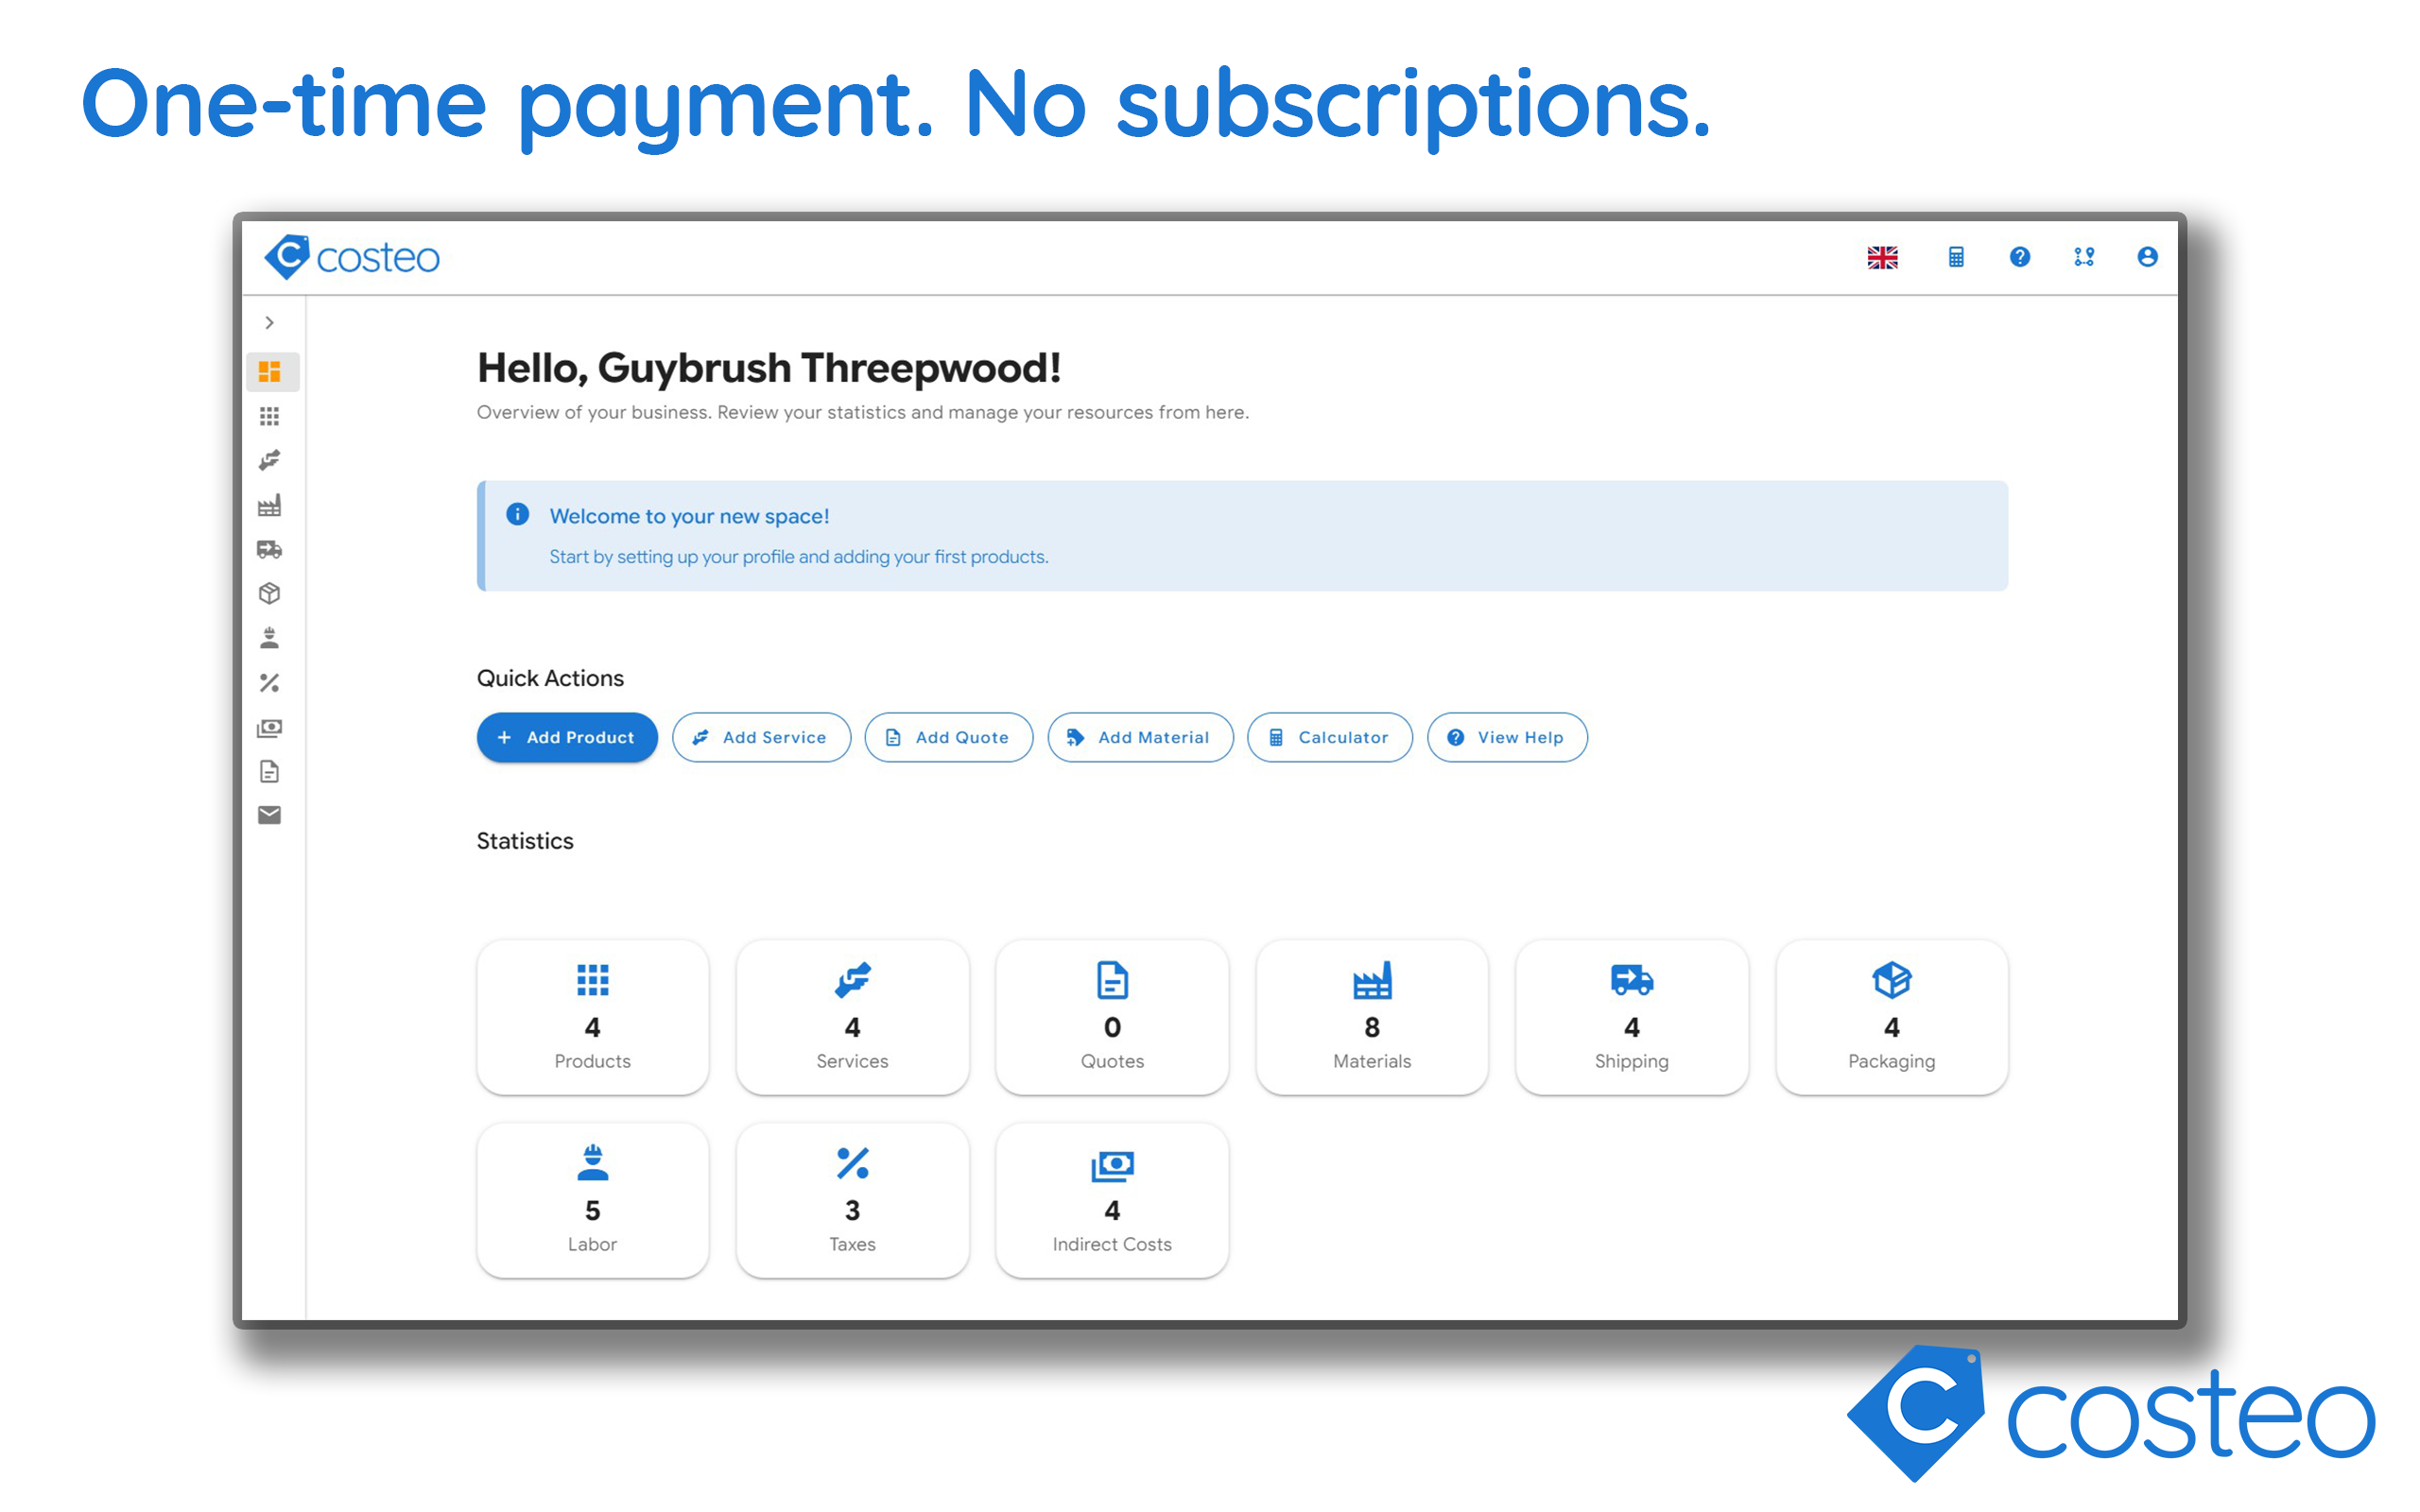Open the Packaging statistics card

[1891, 1016]
